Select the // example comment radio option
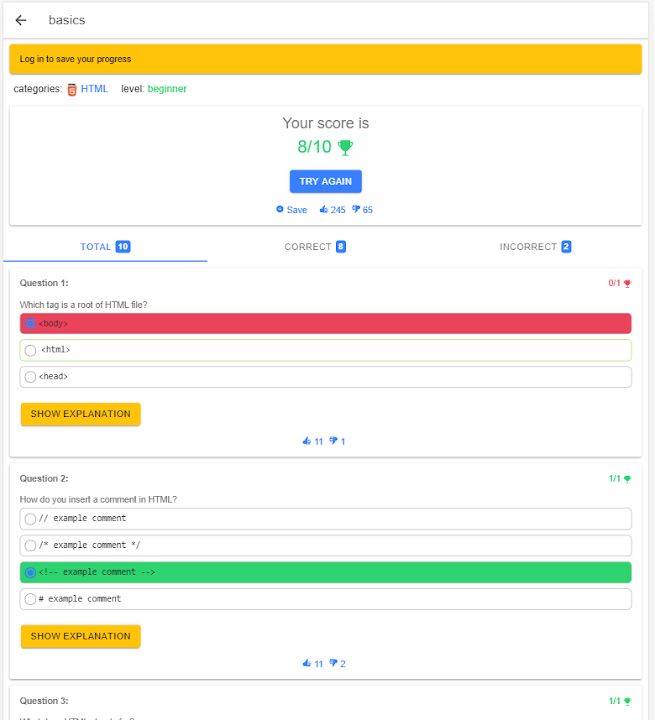 [x=30, y=519]
